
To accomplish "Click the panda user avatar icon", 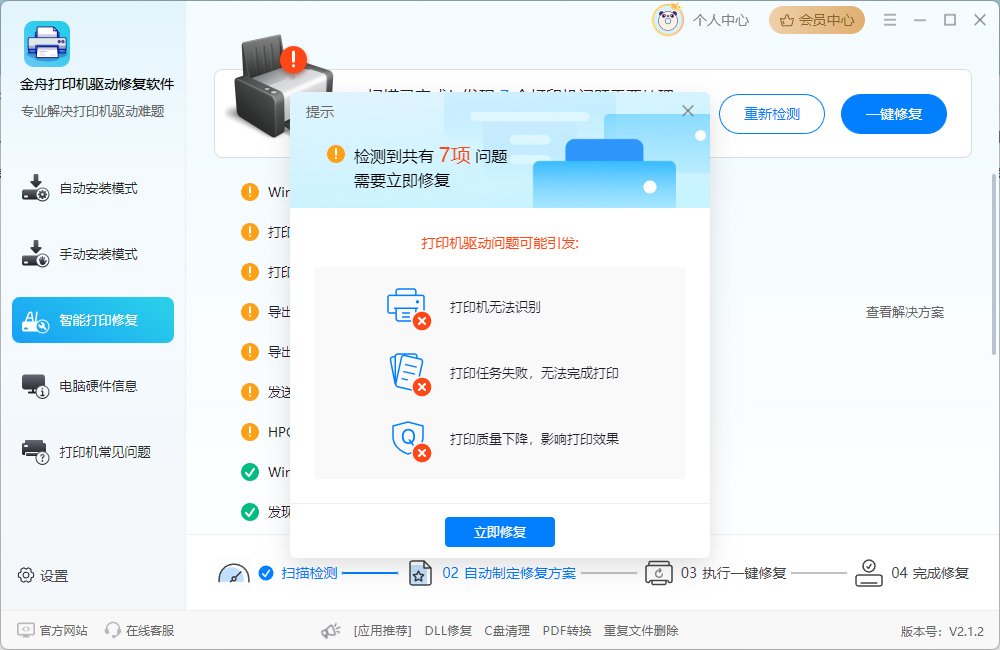I will point(668,20).
